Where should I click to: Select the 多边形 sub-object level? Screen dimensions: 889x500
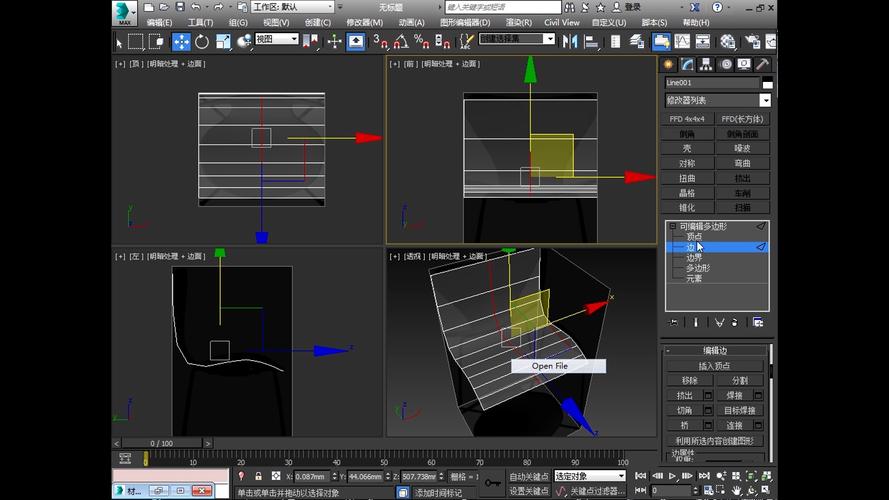(x=698, y=268)
